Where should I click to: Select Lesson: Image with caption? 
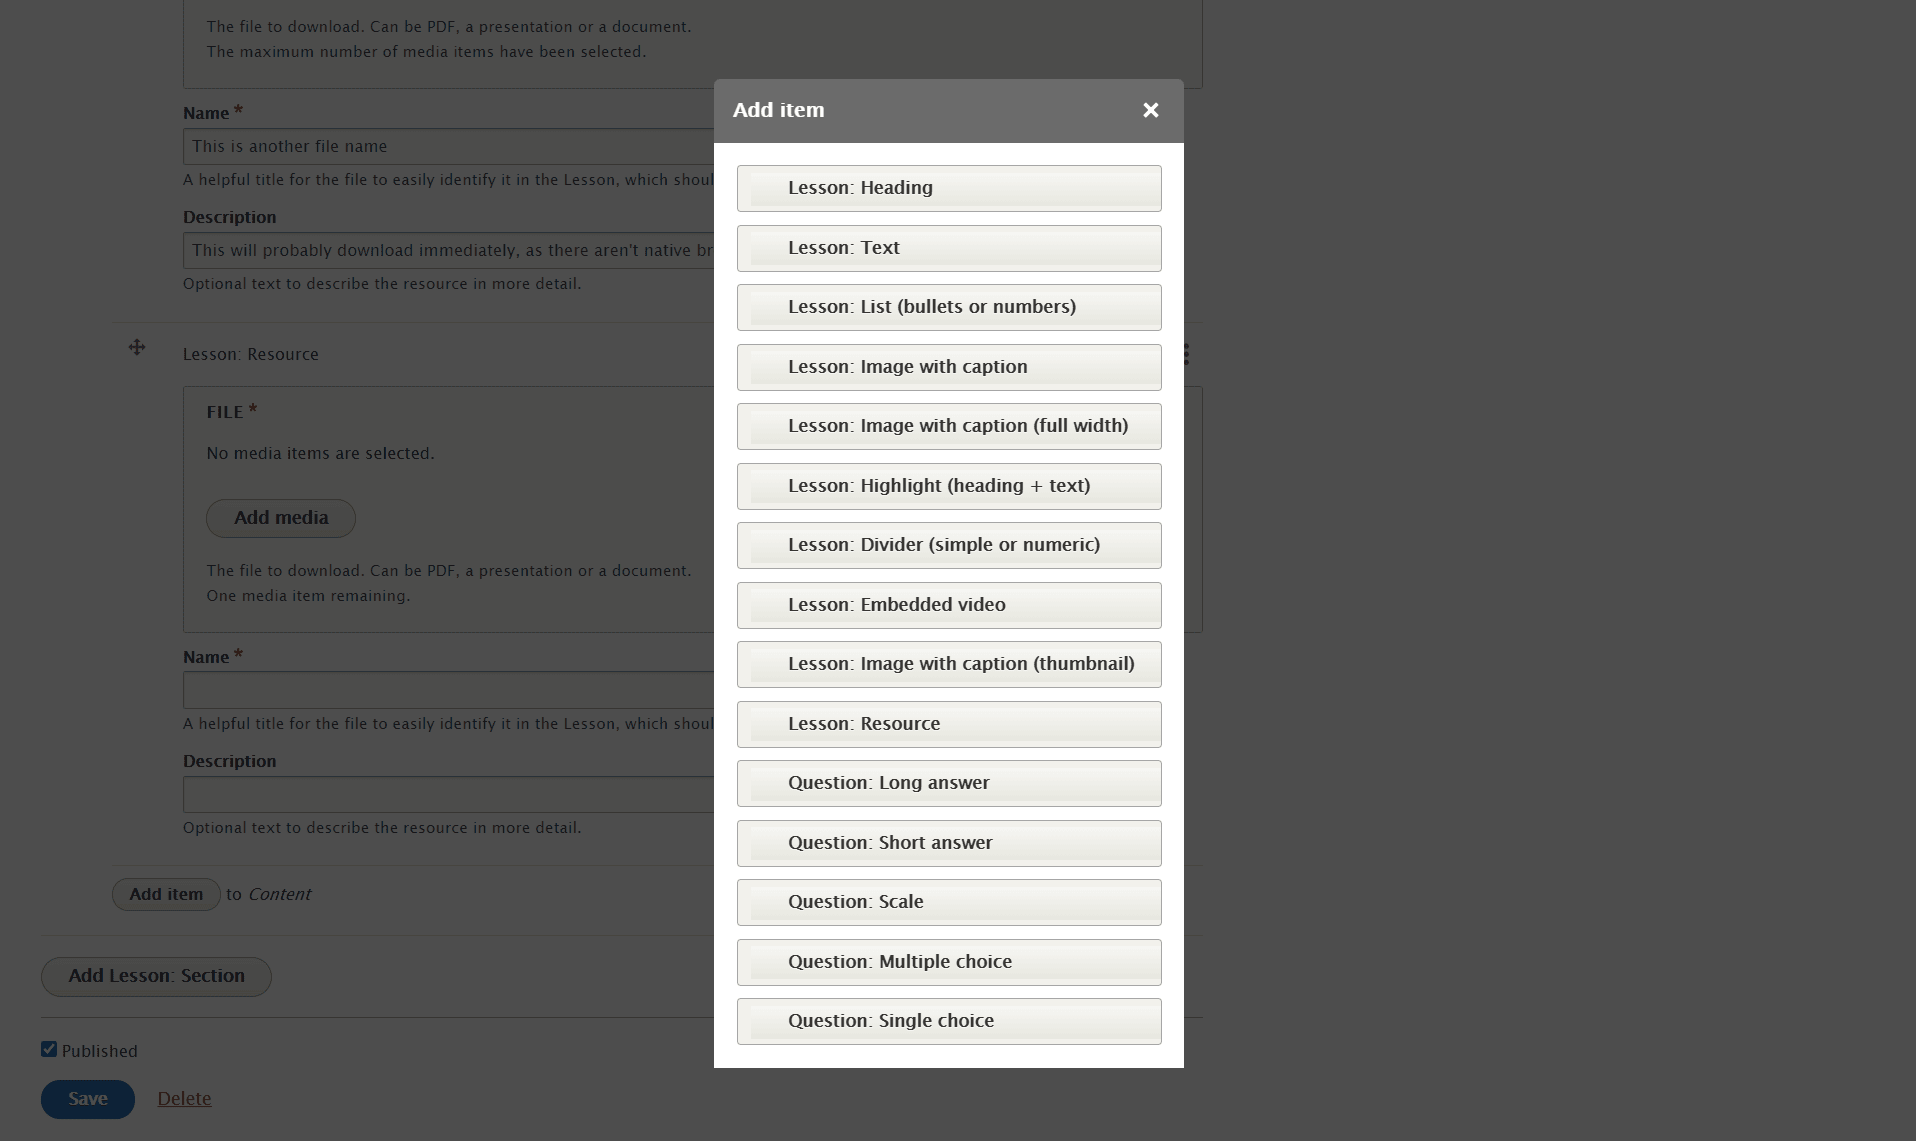948,367
